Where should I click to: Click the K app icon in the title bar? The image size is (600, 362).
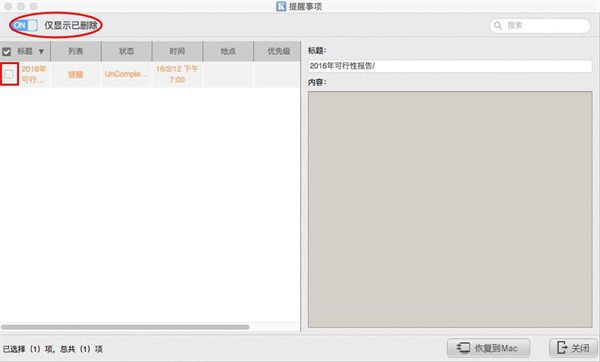281,6
